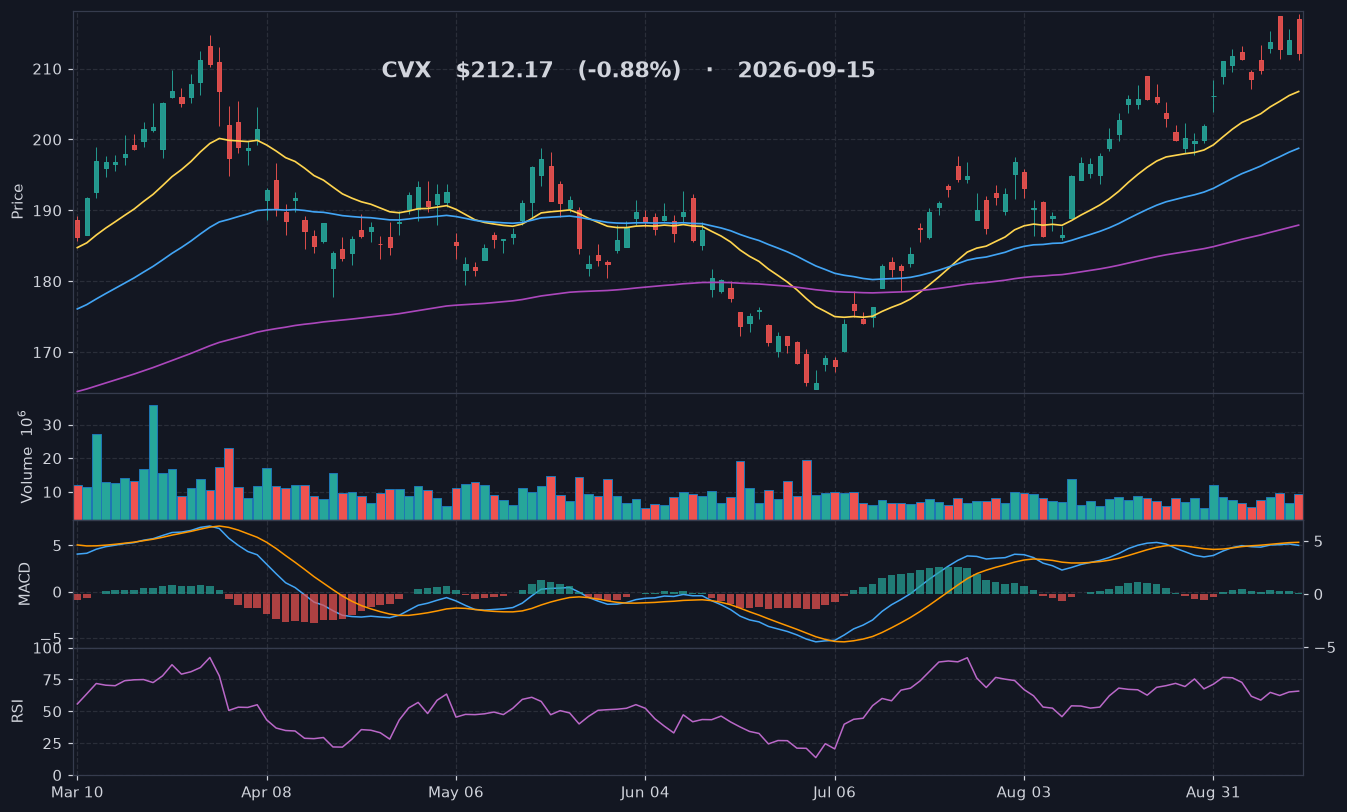Click the (-0.88%) change in title
The image size is (1347, 812).
click(x=629, y=70)
